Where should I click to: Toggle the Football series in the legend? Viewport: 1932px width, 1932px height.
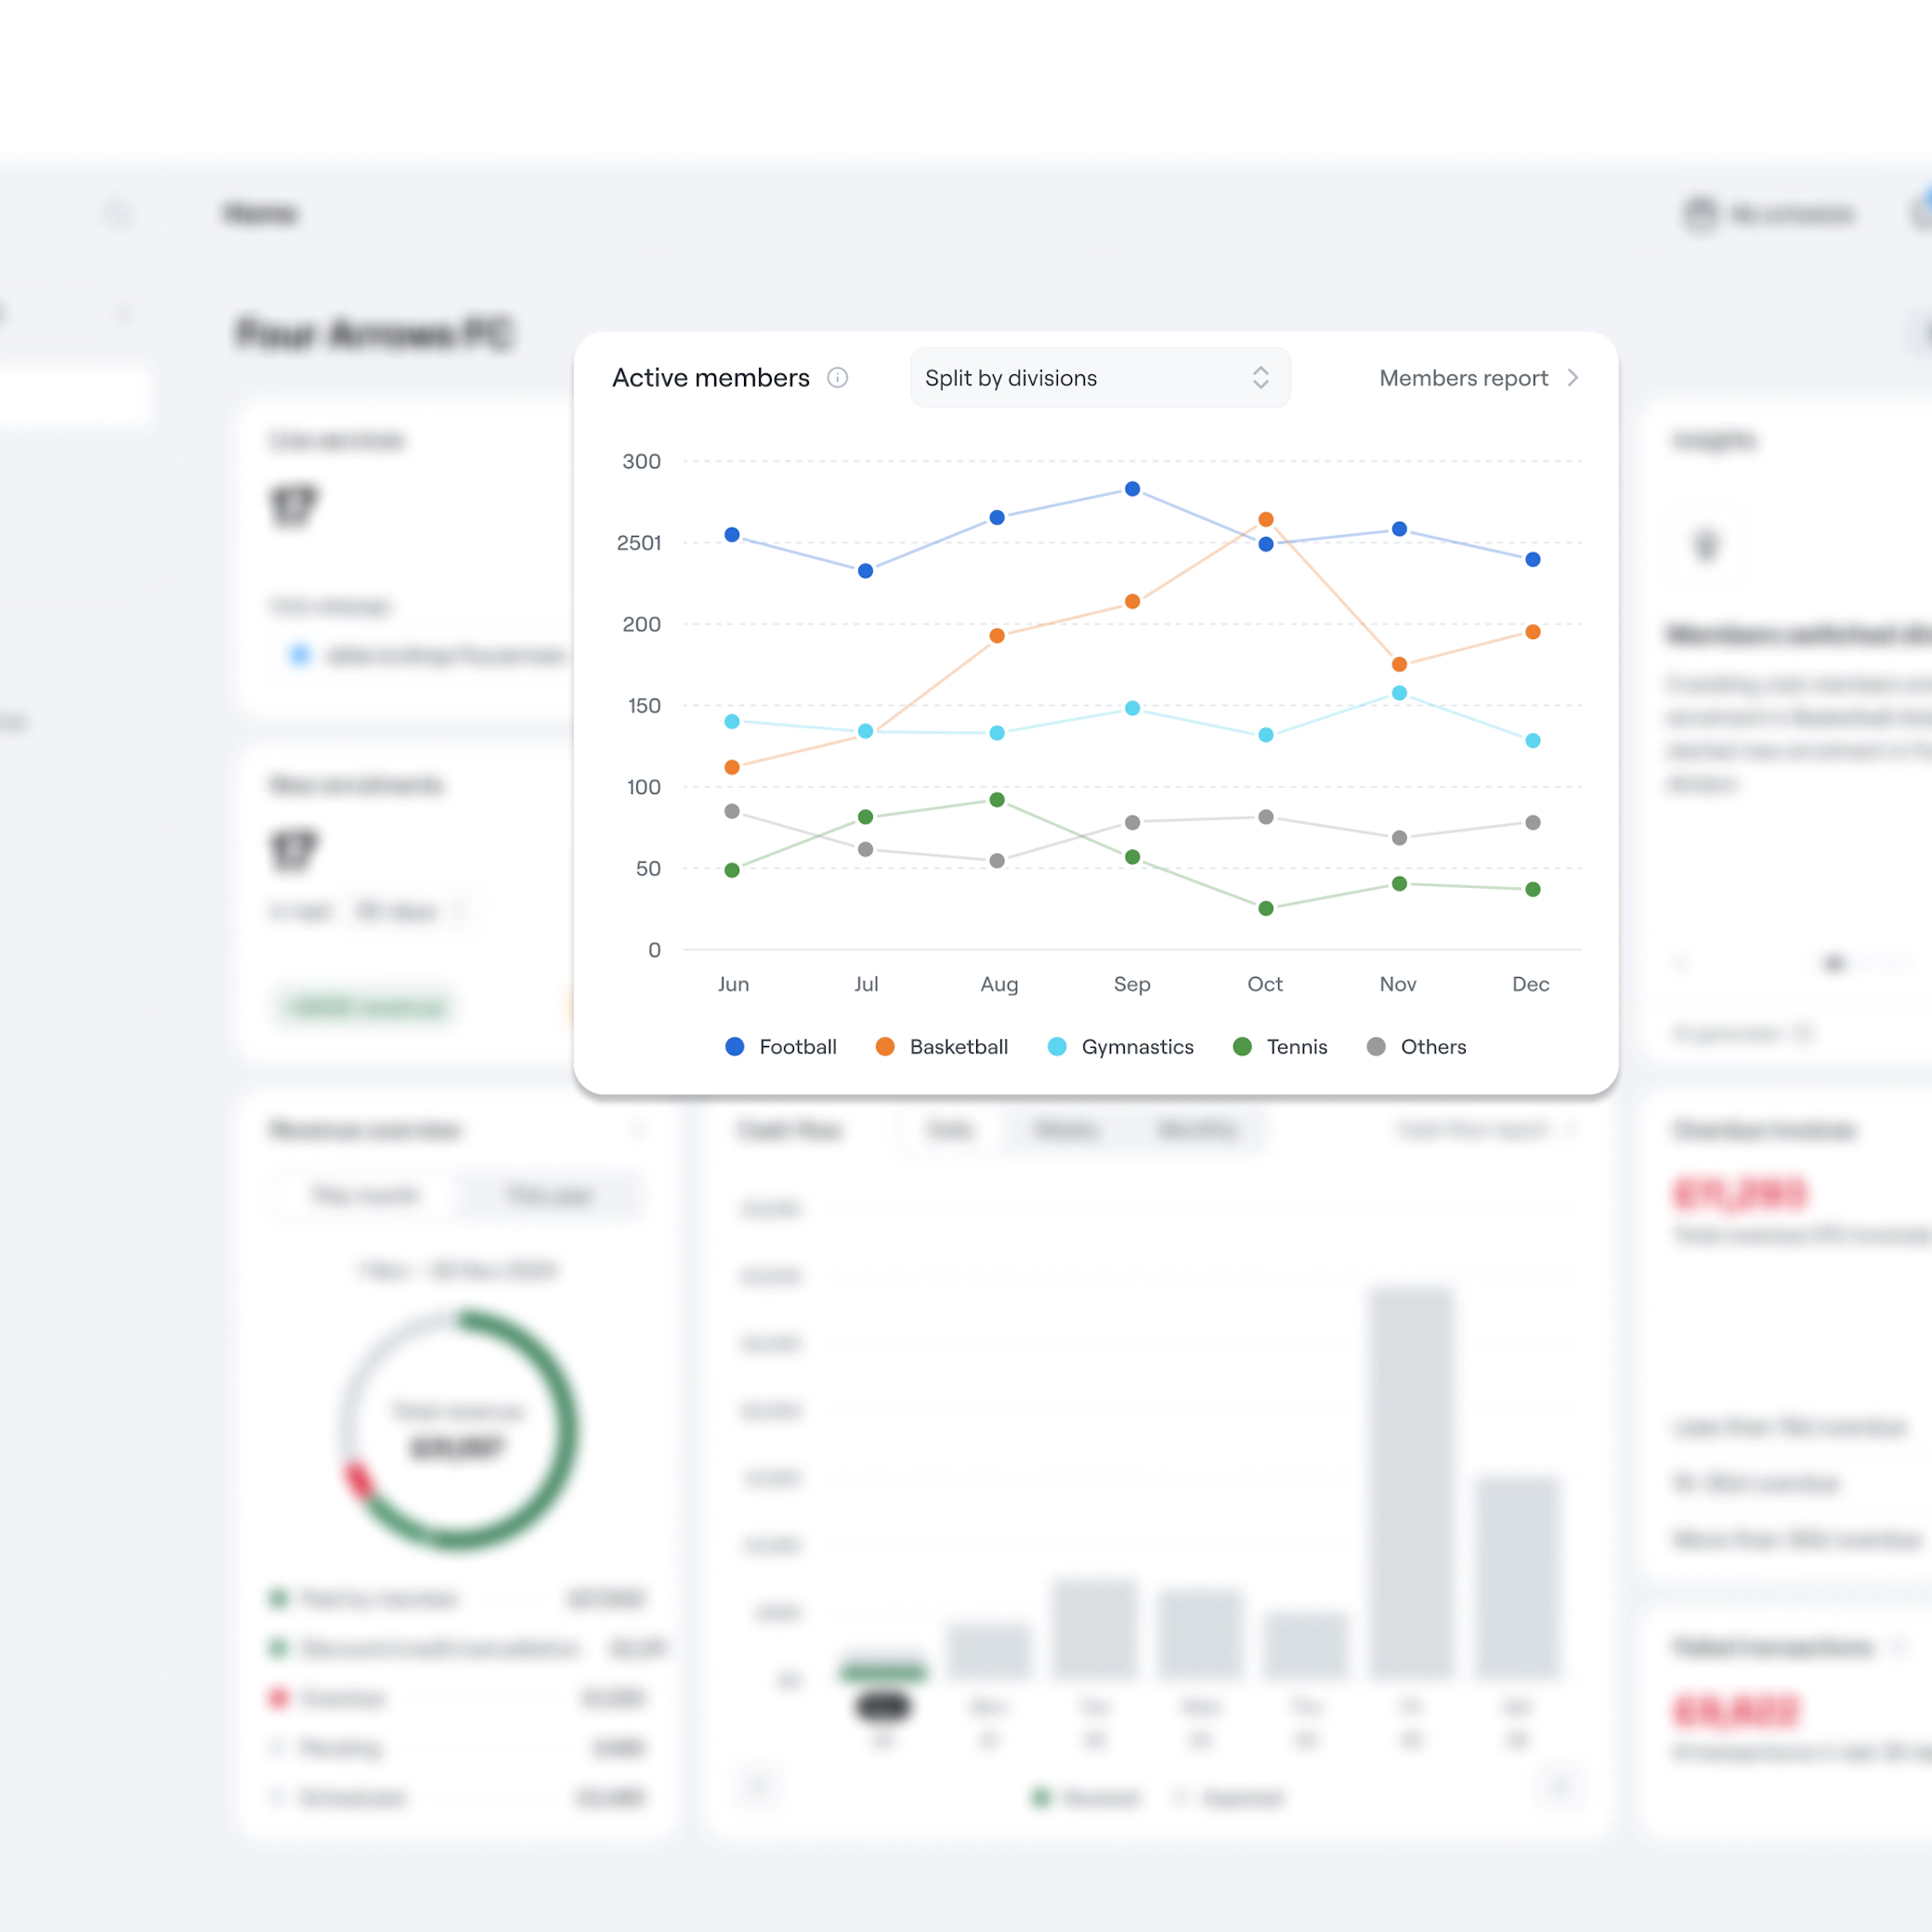click(797, 1046)
